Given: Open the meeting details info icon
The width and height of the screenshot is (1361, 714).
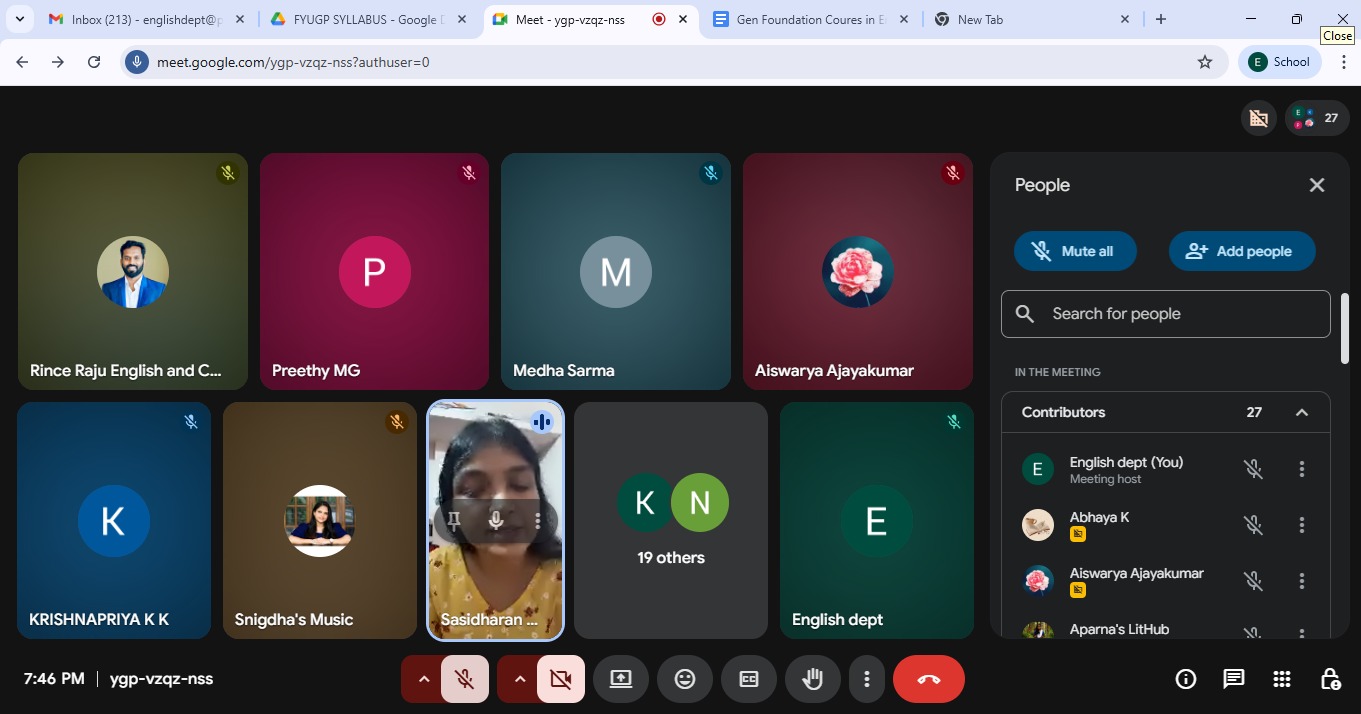Looking at the screenshot, I should (1186, 679).
